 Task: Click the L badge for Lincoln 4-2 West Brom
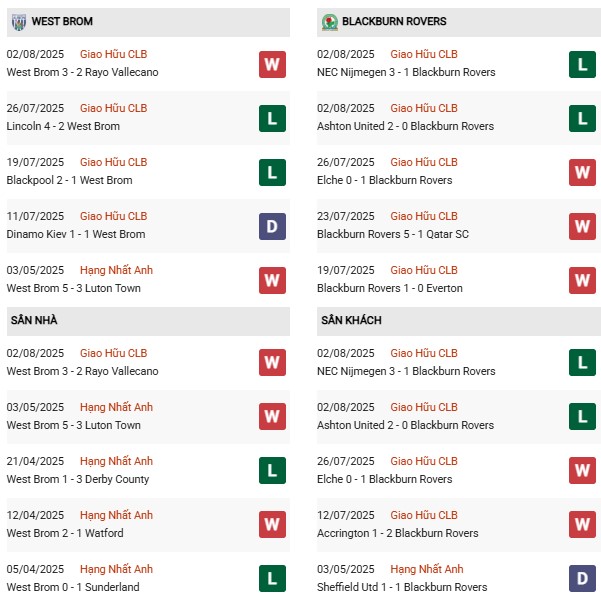pos(272,119)
